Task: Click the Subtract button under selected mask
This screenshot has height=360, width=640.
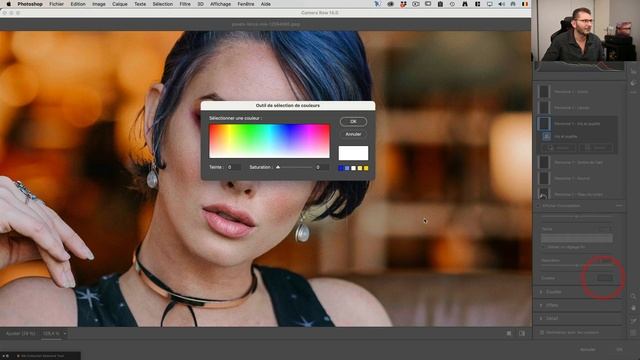Action: 595,148
